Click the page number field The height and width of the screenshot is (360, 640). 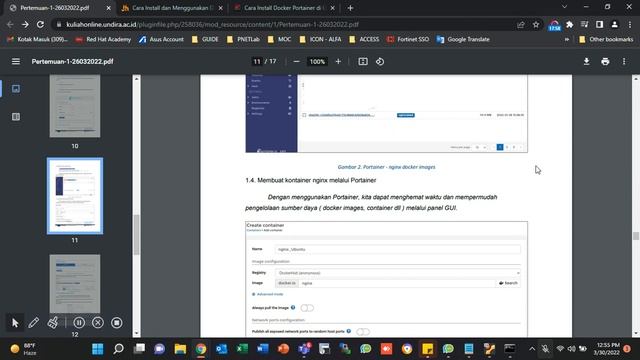coord(257,62)
